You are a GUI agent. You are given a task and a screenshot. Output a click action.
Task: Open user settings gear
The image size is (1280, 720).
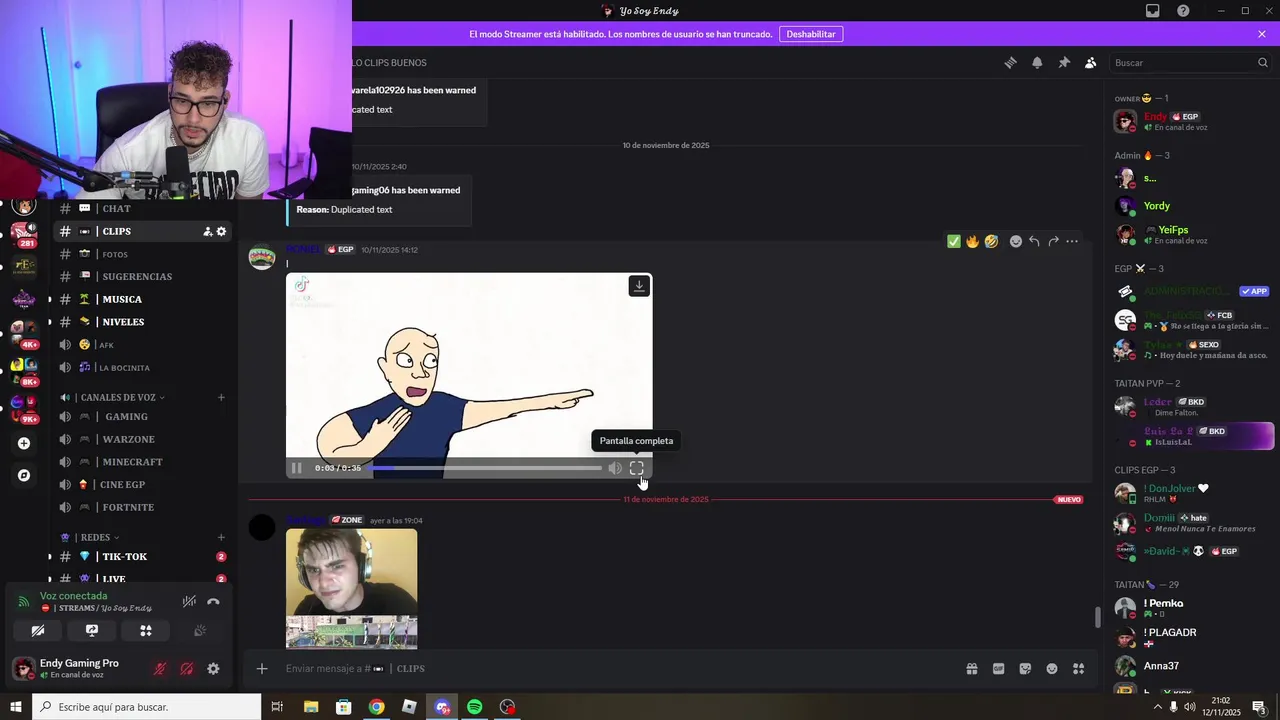click(213, 669)
